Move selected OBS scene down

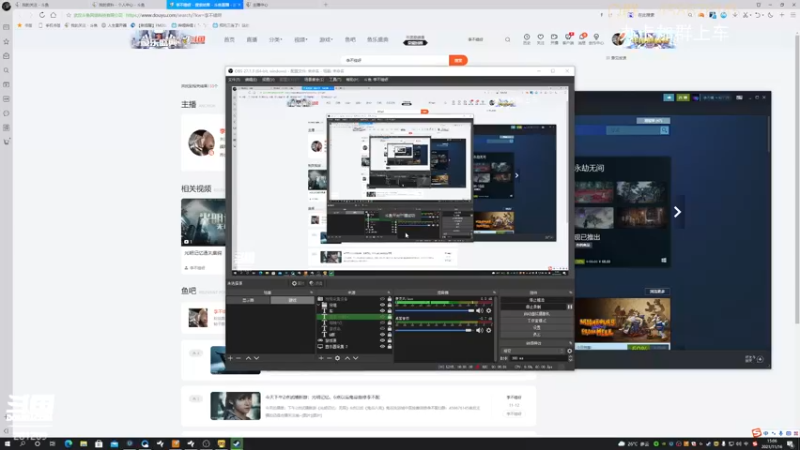pos(257,358)
